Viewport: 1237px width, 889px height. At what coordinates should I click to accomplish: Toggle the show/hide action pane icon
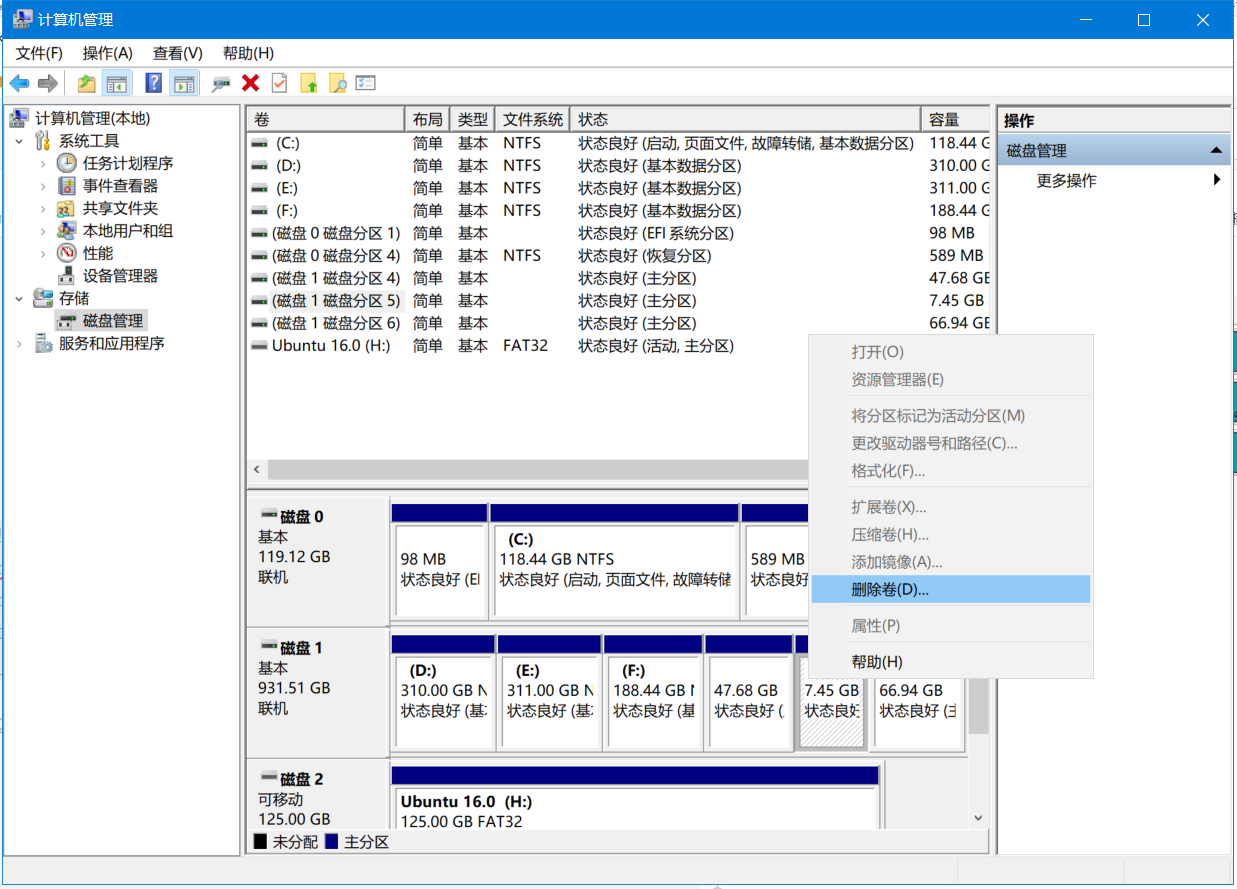click(x=183, y=83)
